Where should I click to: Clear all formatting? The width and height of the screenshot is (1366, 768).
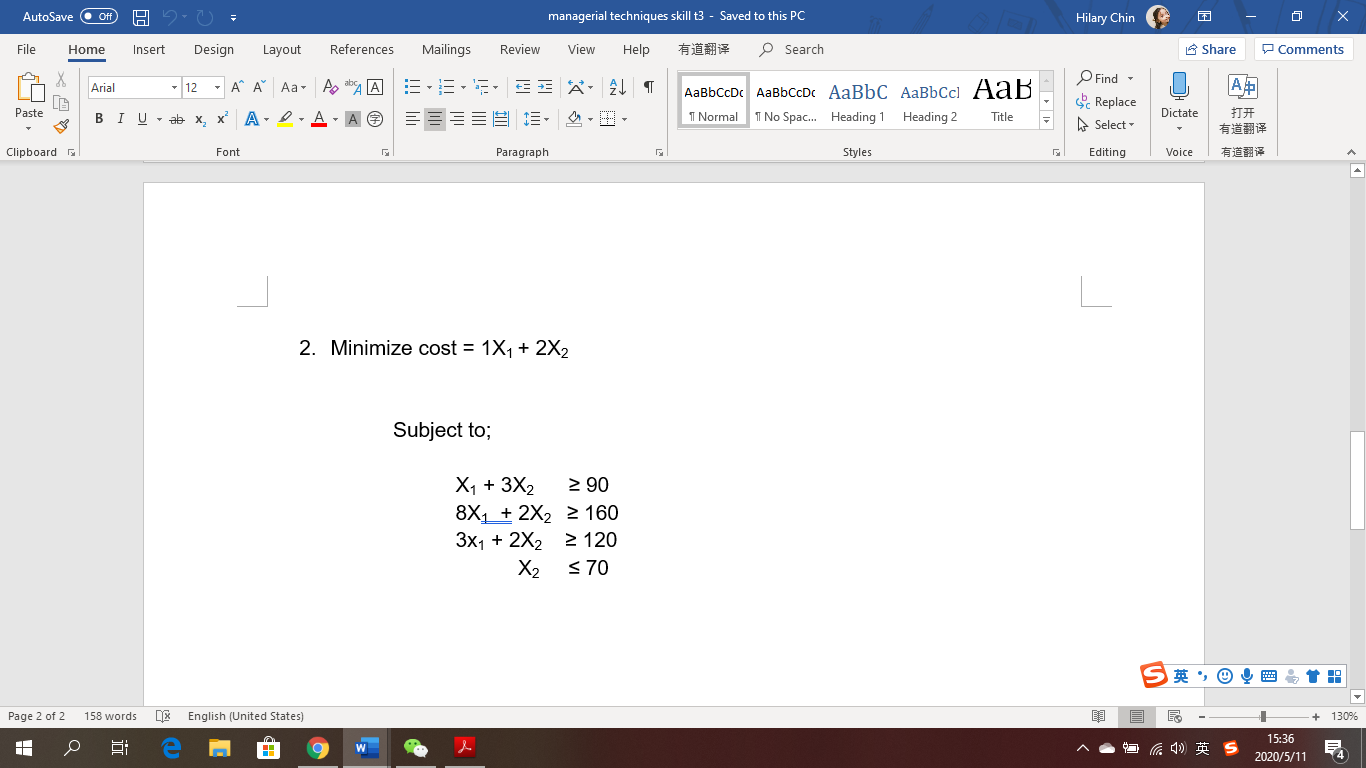pyautogui.click(x=330, y=87)
